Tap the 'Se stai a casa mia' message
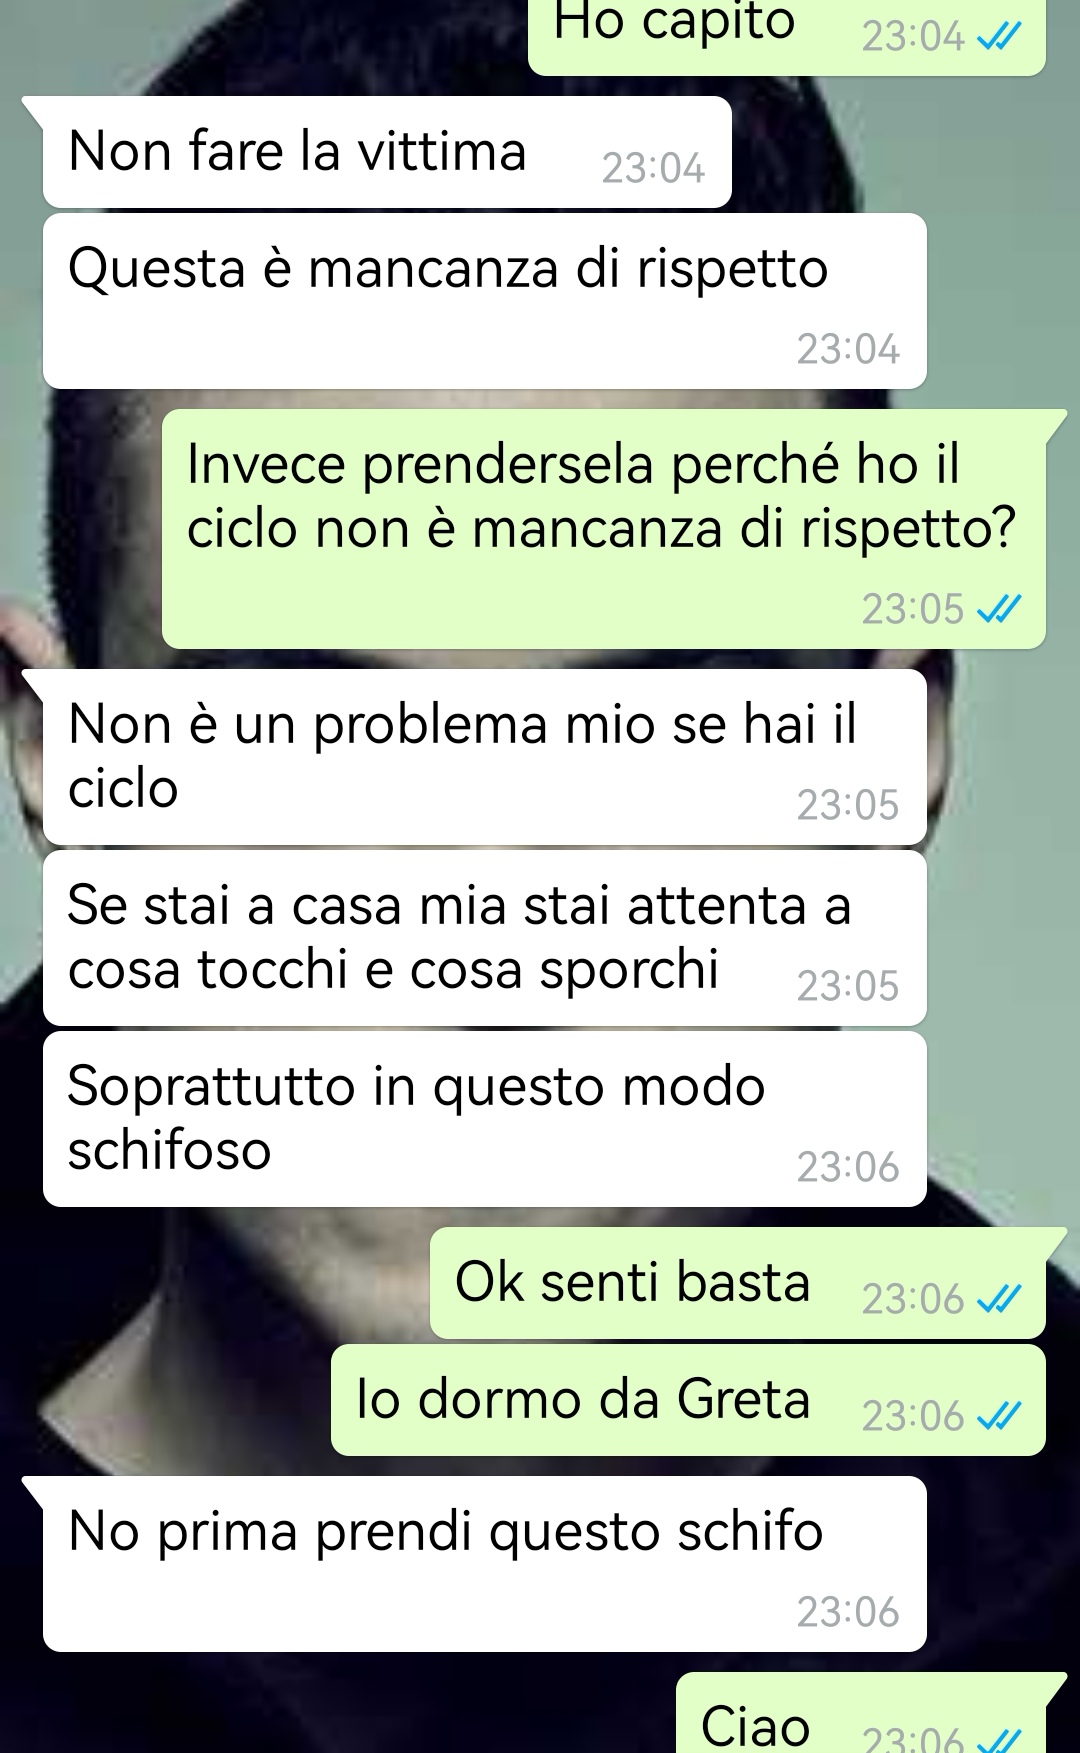 [x=485, y=938]
